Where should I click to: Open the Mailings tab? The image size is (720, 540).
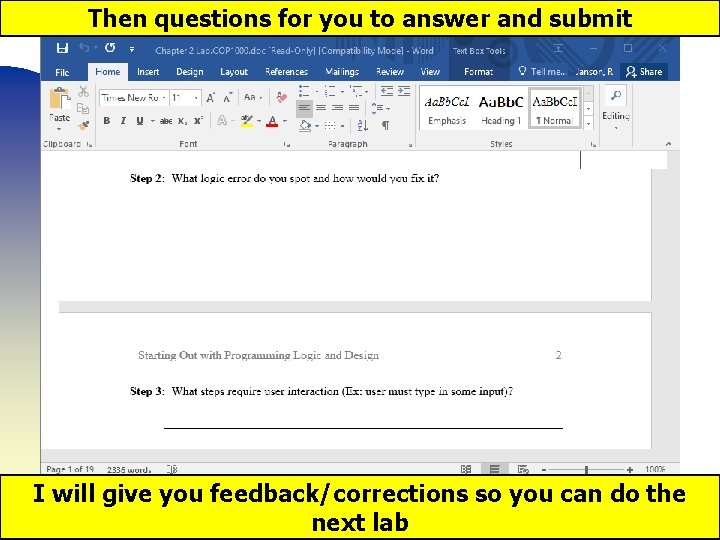coord(342,72)
